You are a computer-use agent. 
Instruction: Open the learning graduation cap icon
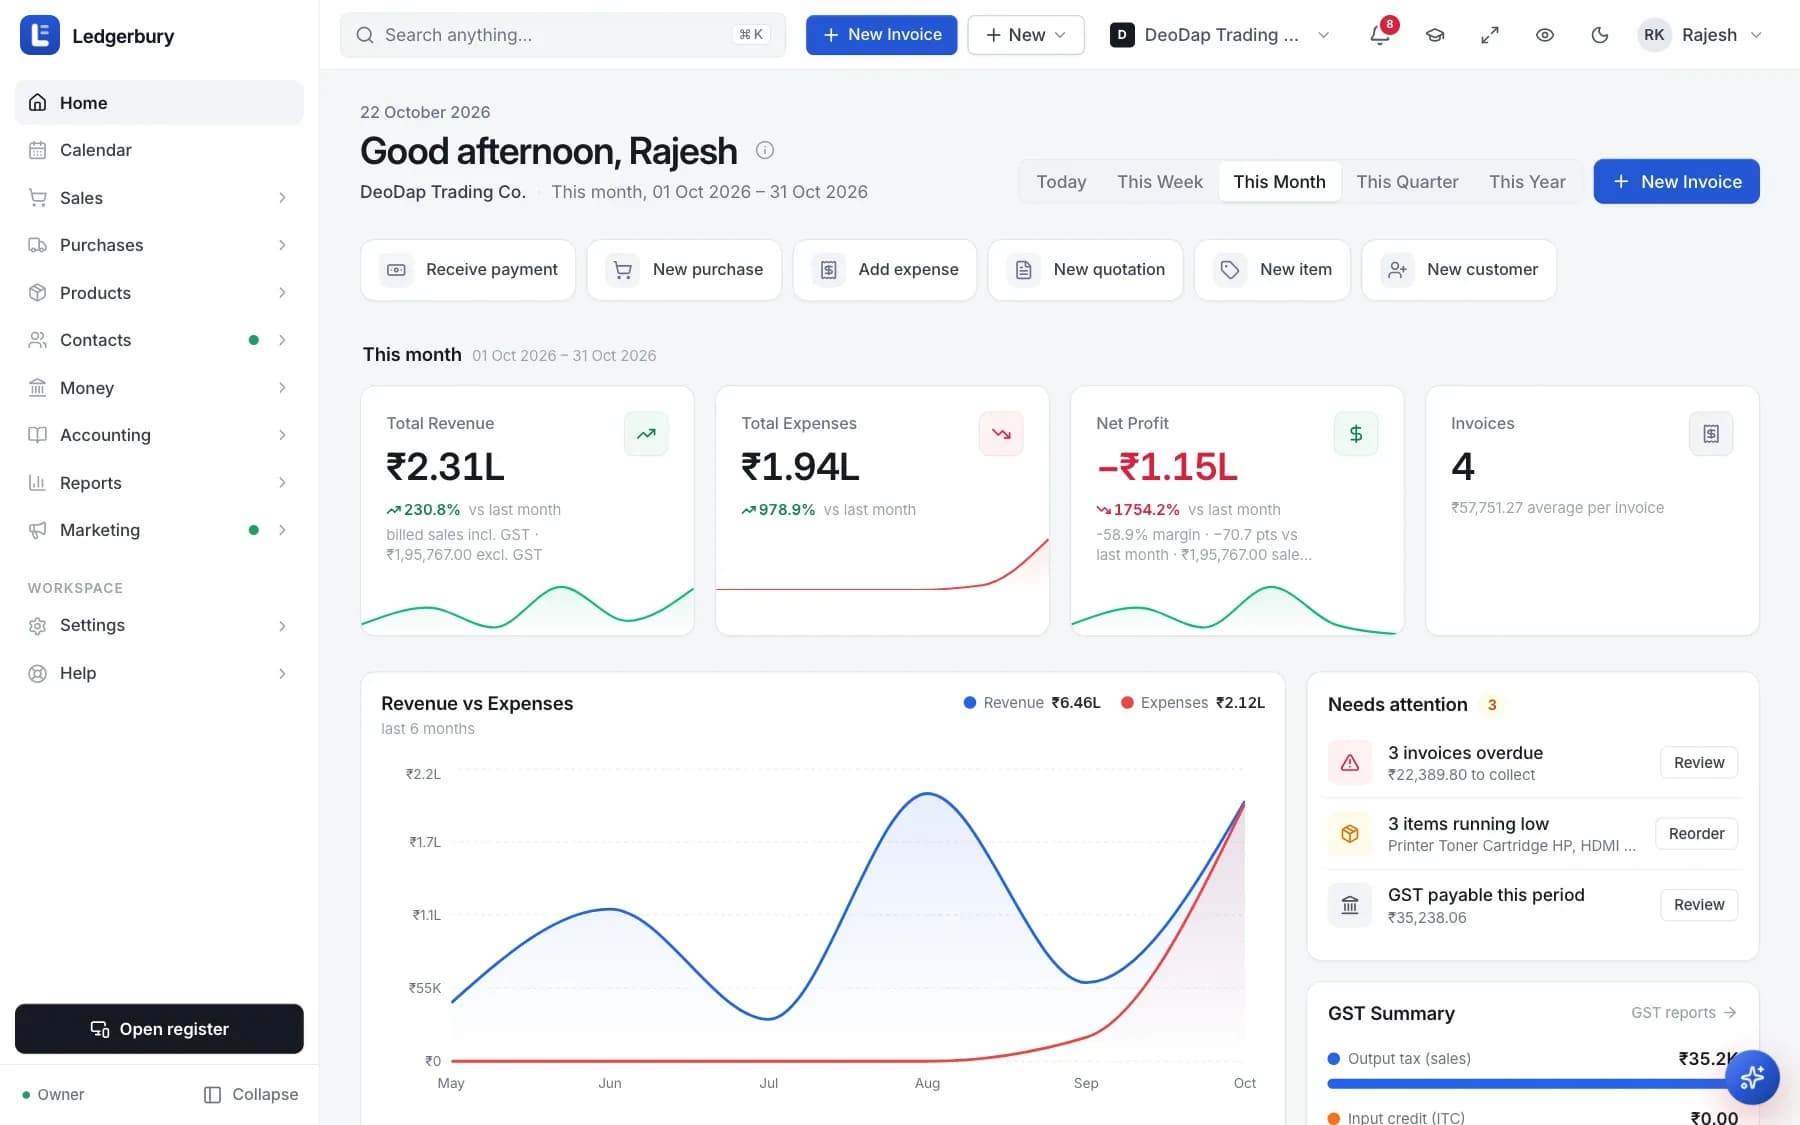tap(1435, 35)
